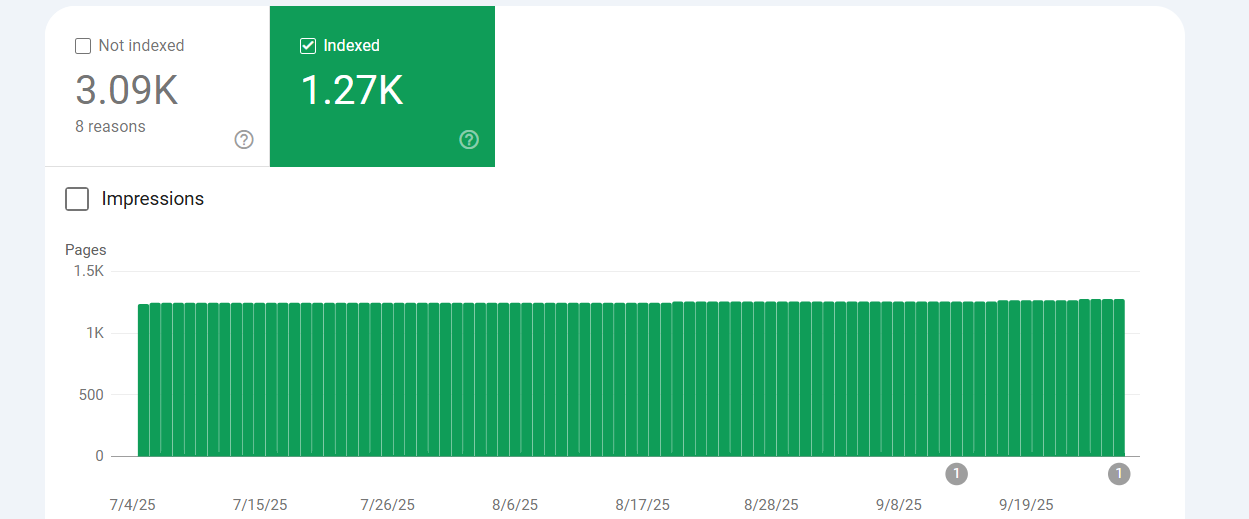Click the Pages axis title
1249x519 pixels.
tap(86, 250)
